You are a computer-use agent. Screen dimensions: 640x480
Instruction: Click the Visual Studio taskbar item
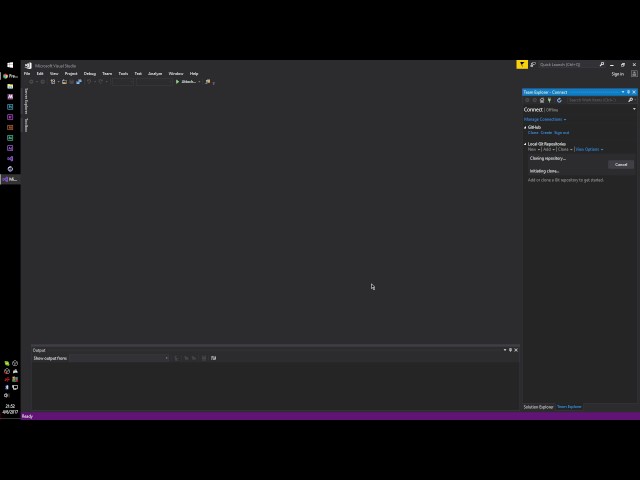(10, 179)
